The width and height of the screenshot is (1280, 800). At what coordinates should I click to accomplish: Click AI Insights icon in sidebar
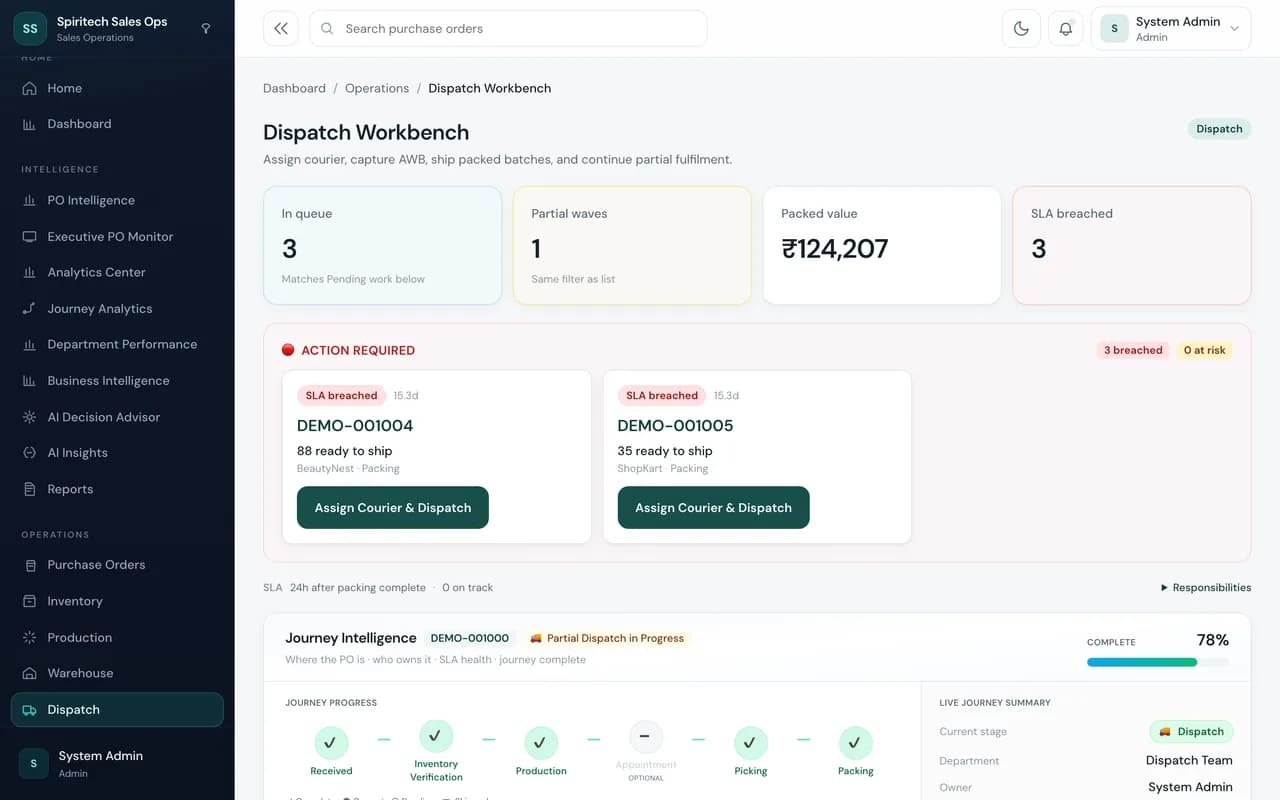point(29,453)
